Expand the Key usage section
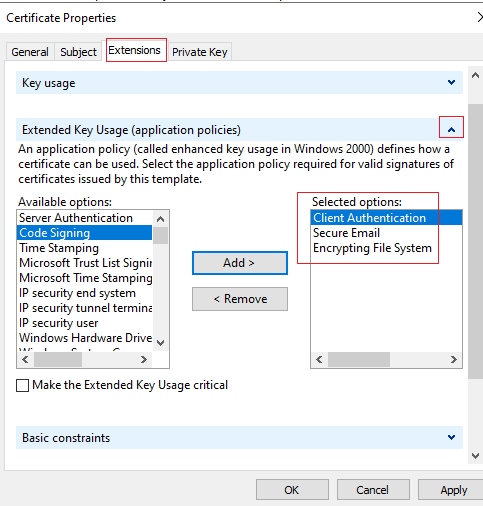483x506 pixels. coord(451,82)
